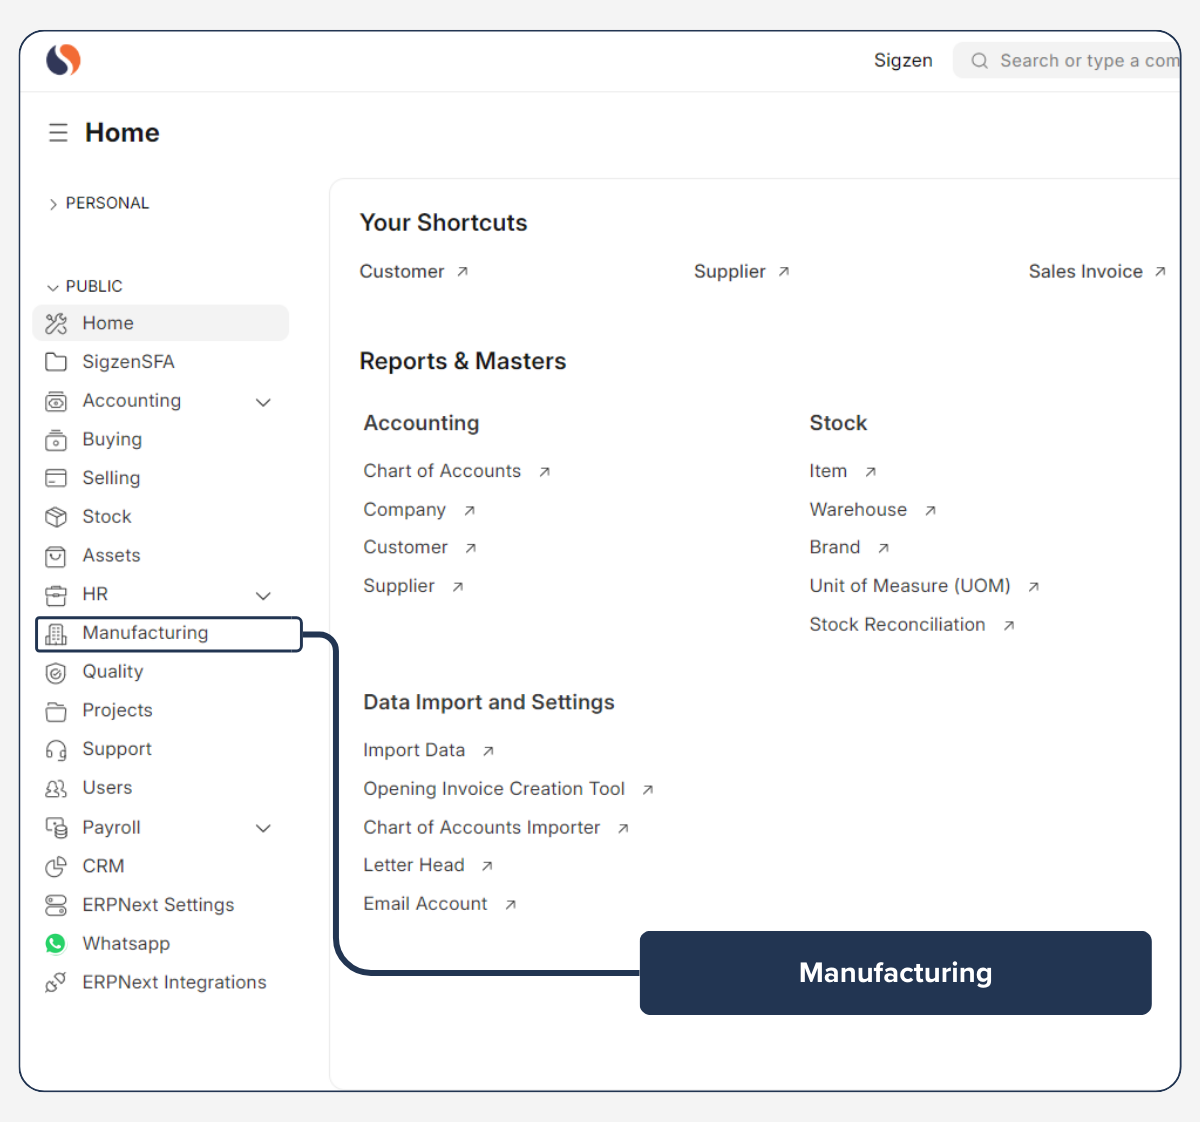
Task: Collapse the HR section chevron
Action: (263, 595)
